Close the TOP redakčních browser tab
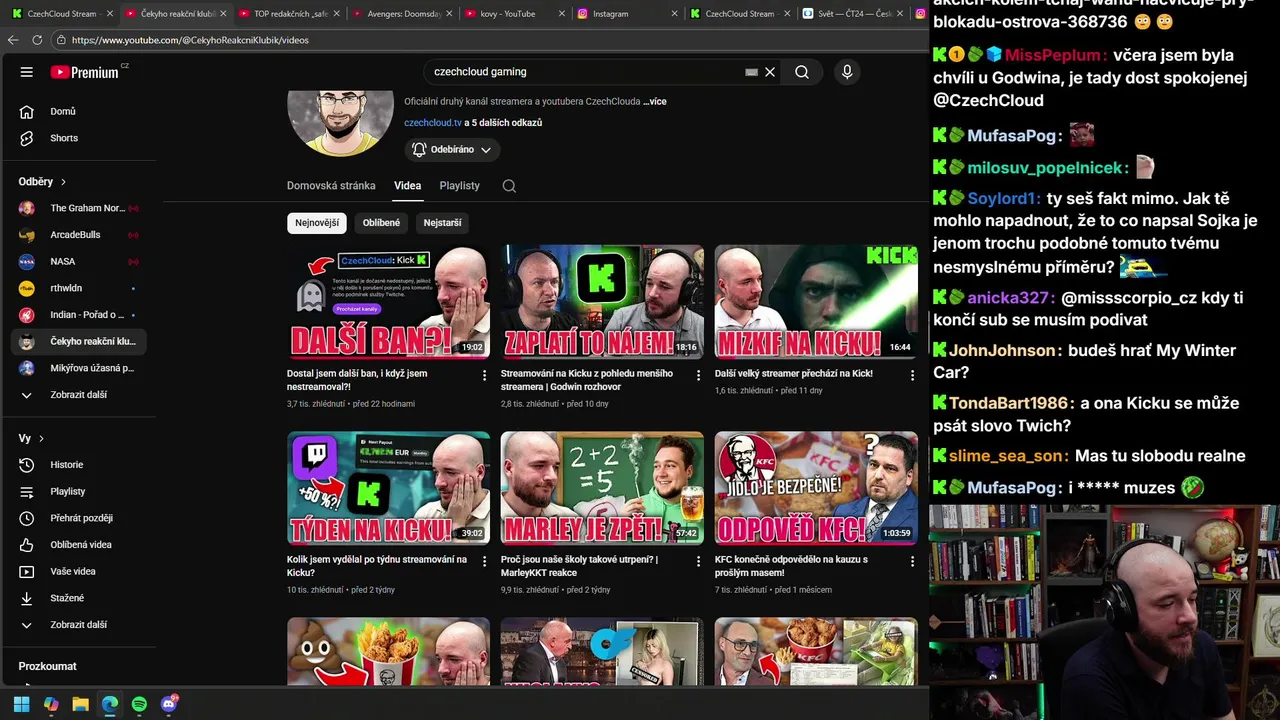 tap(336, 14)
